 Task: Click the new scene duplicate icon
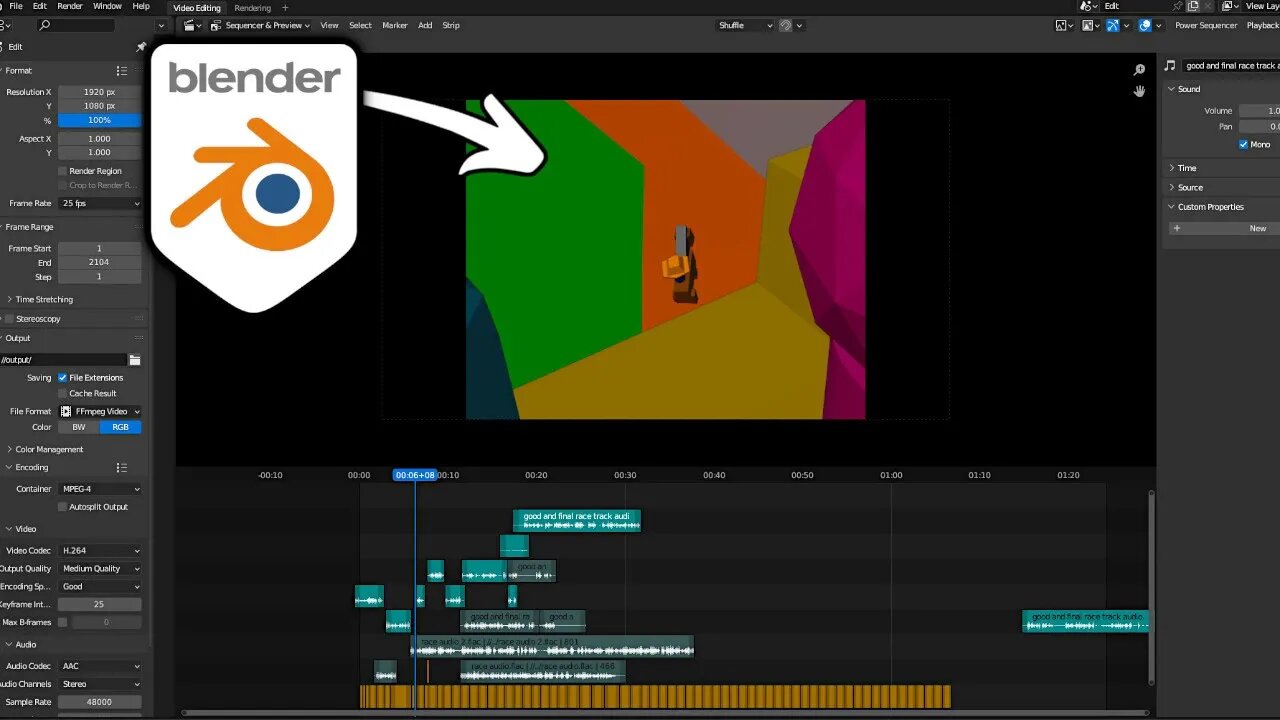[1192, 6]
